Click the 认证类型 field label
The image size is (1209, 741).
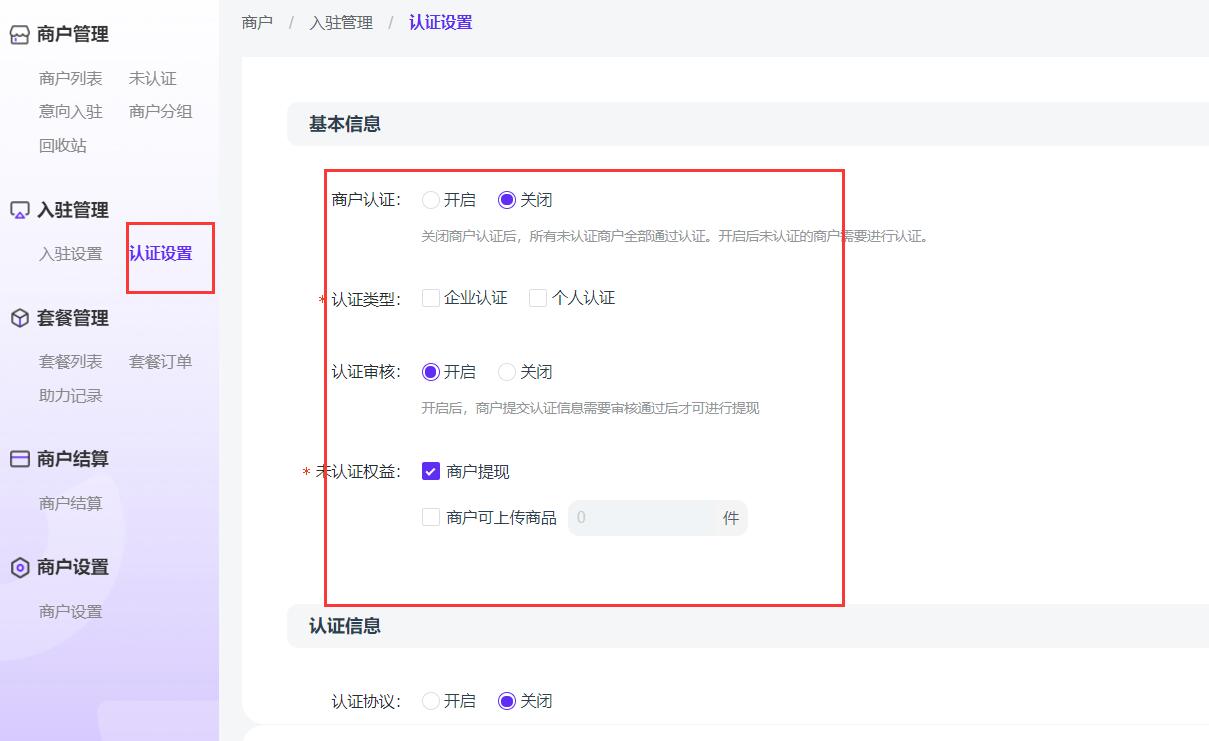[366, 299]
